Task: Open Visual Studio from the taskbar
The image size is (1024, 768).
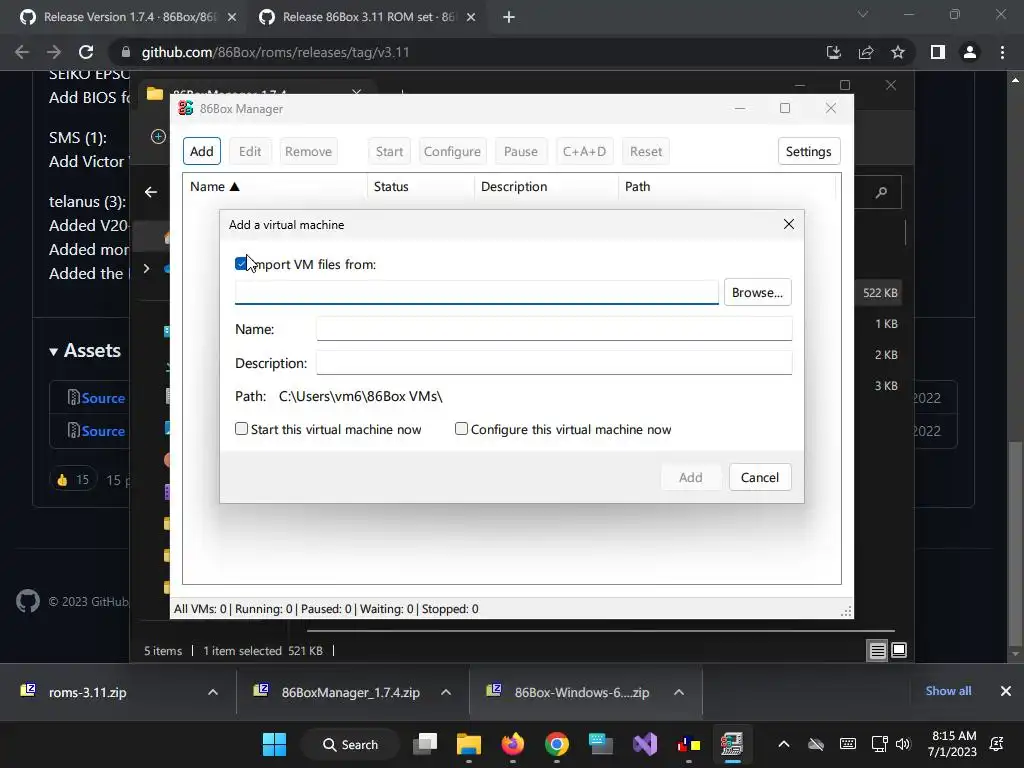Action: coord(645,744)
